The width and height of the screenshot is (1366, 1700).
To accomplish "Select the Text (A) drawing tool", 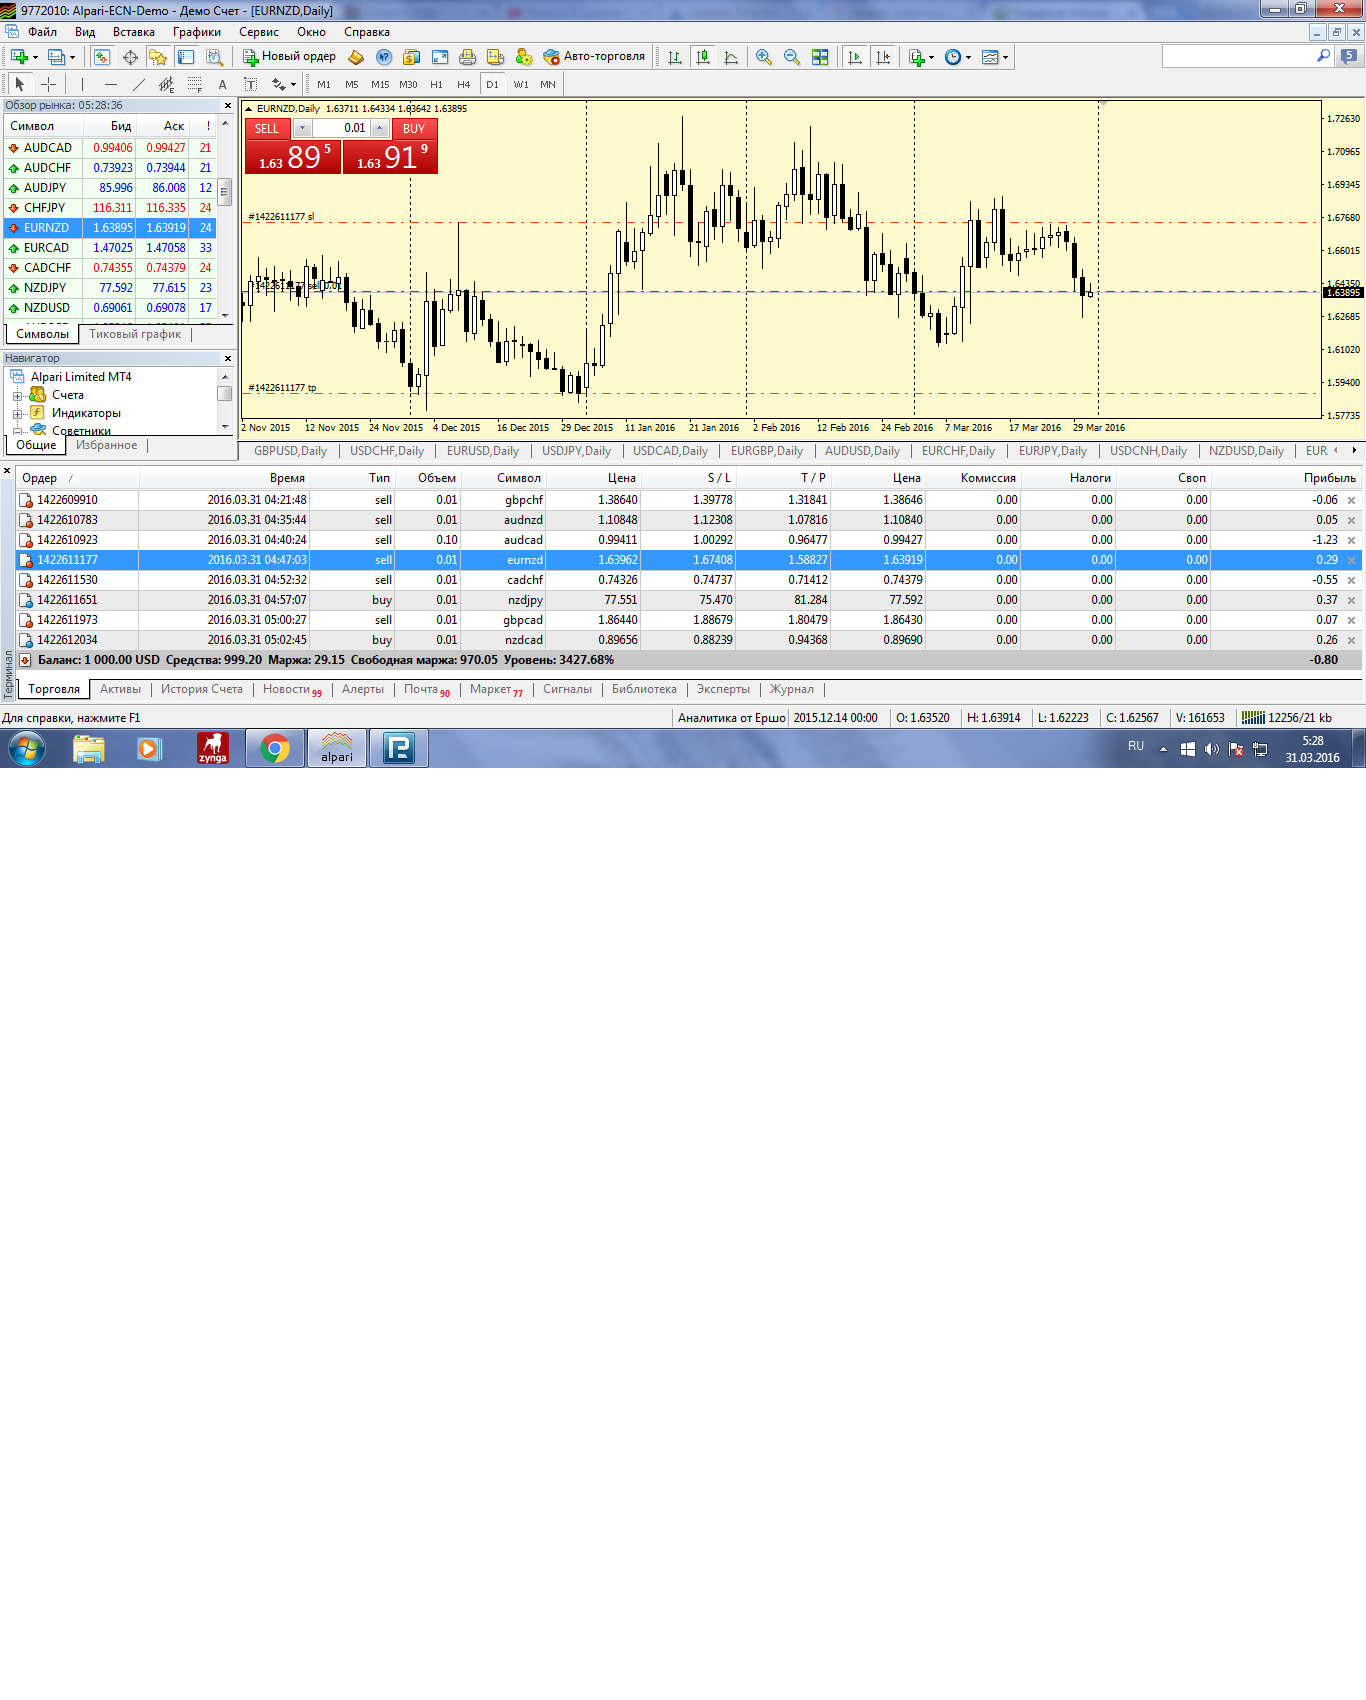I will click(x=222, y=85).
